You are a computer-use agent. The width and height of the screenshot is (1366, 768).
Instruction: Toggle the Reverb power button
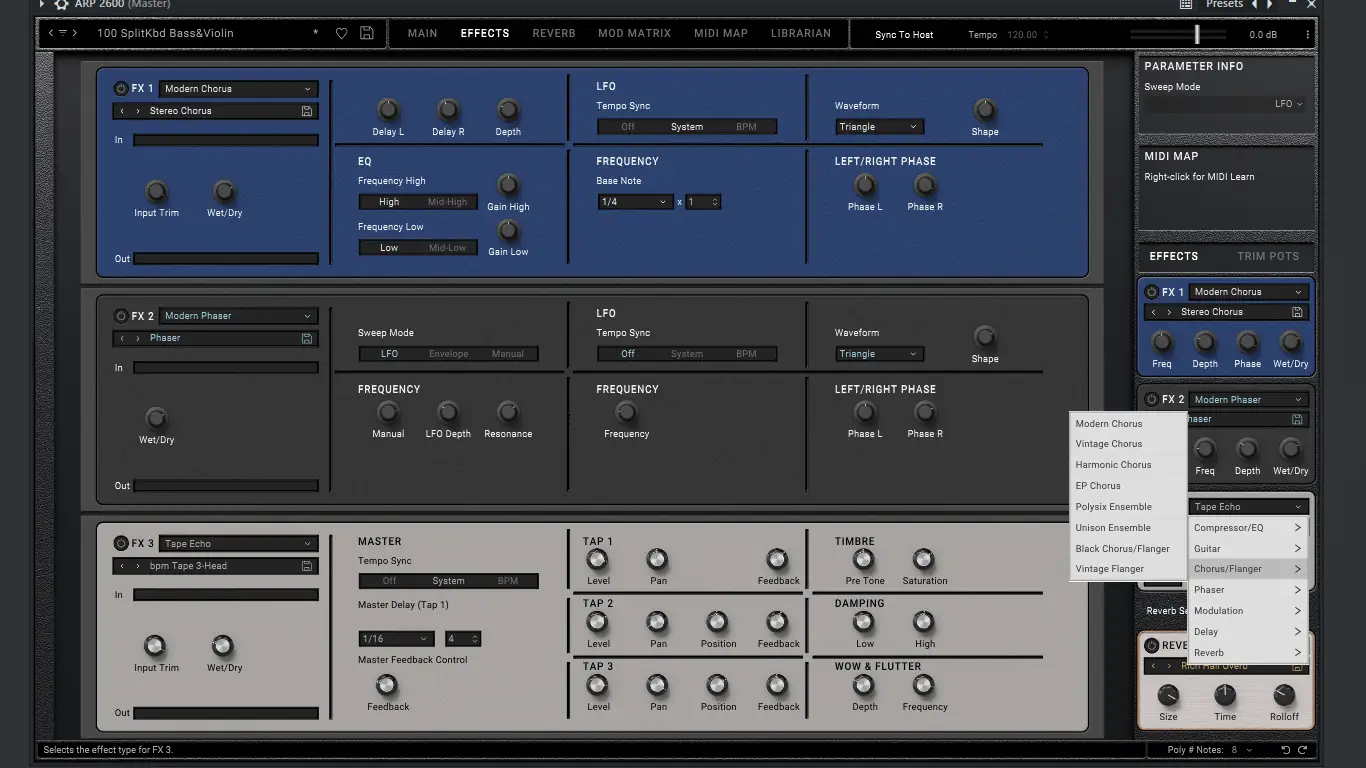pyautogui.click(x=1151, y=646)
